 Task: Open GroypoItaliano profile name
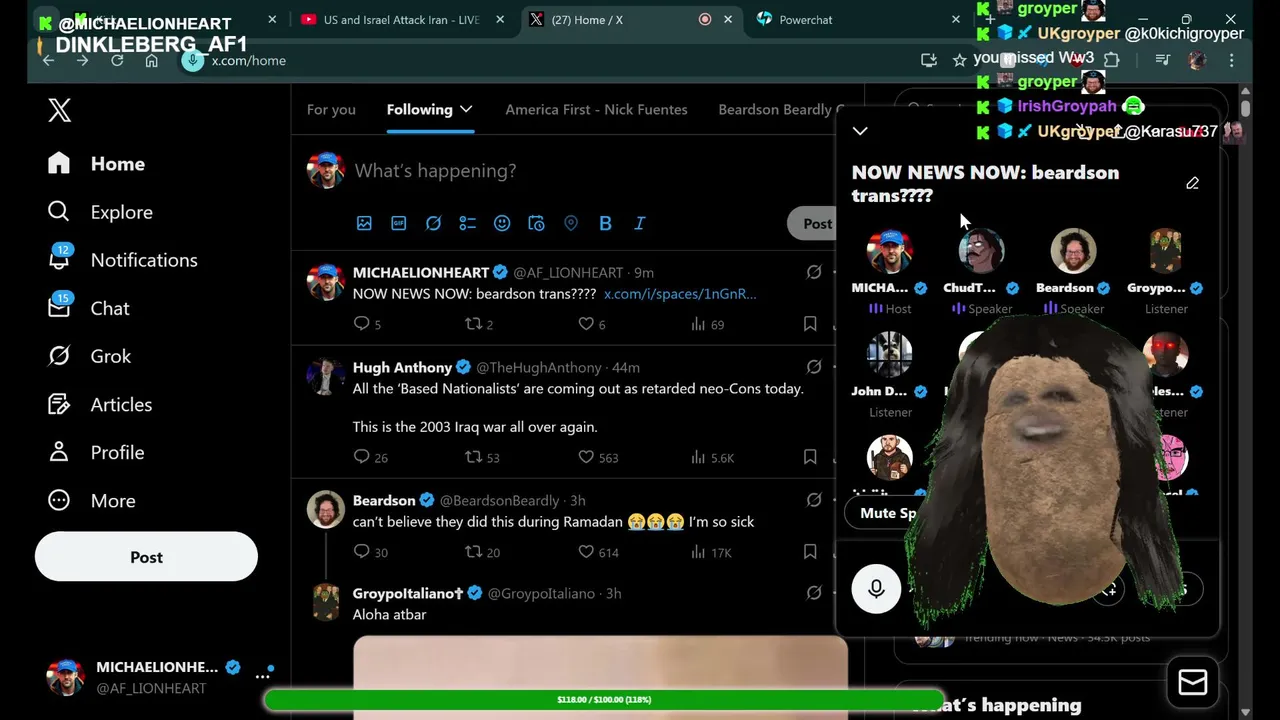(x=408, y=593)
